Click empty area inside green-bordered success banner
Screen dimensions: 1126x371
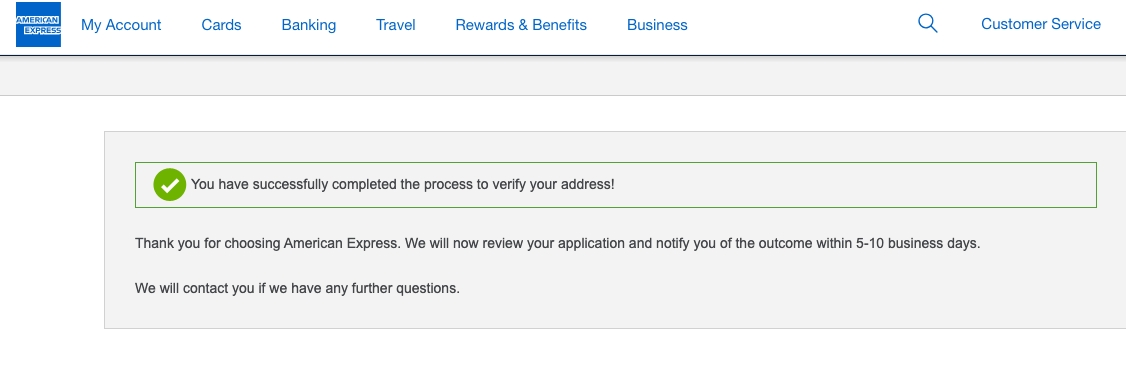pyautogui.click(x=855, y=184)
